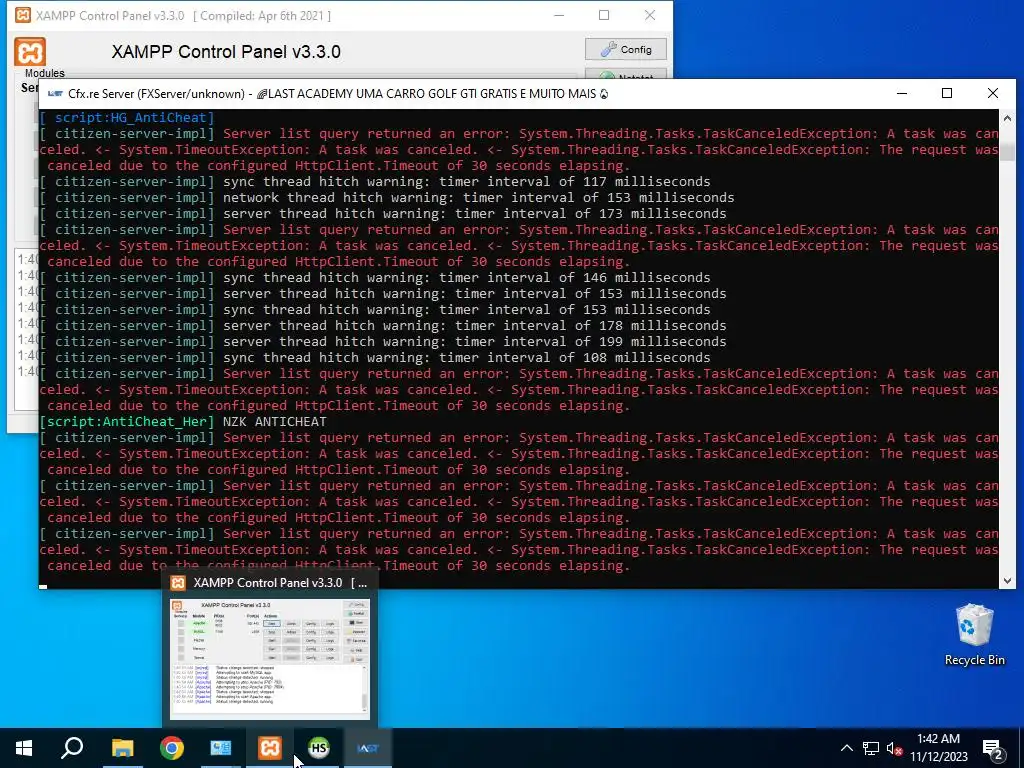The image size is (1024, 768).
Task: Show hidden tray icons chevron
Action: click(x=846, y=748)
